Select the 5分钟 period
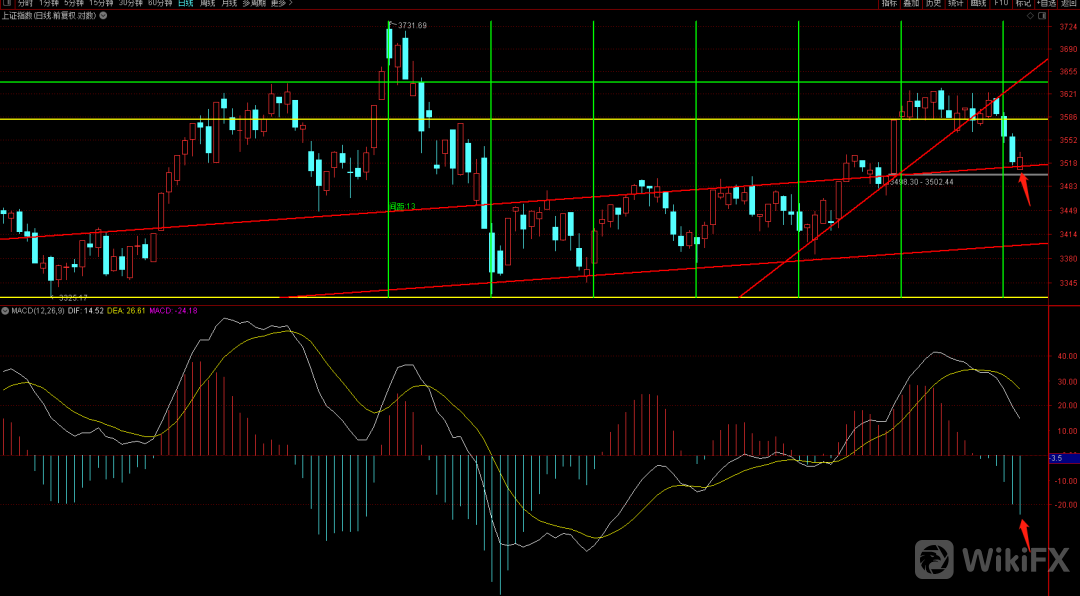The image size is (1080, 596). click(74, 4)
